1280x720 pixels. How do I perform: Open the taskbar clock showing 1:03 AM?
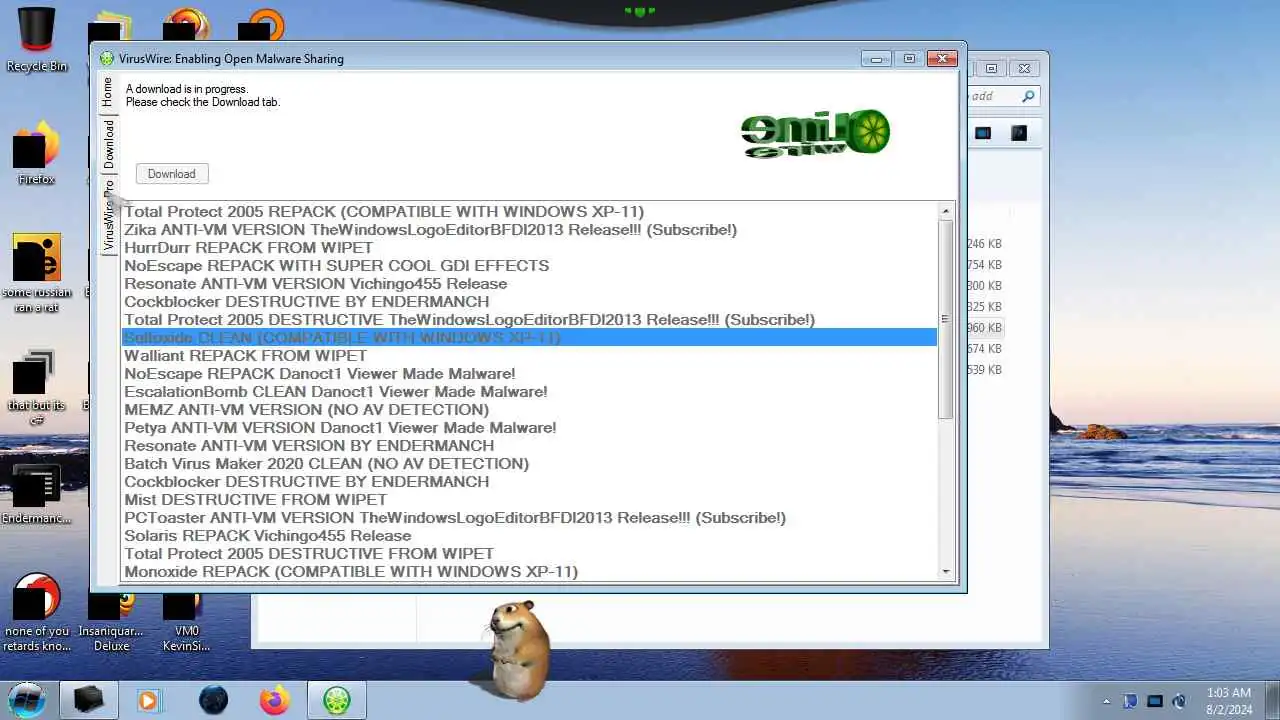1229,700
